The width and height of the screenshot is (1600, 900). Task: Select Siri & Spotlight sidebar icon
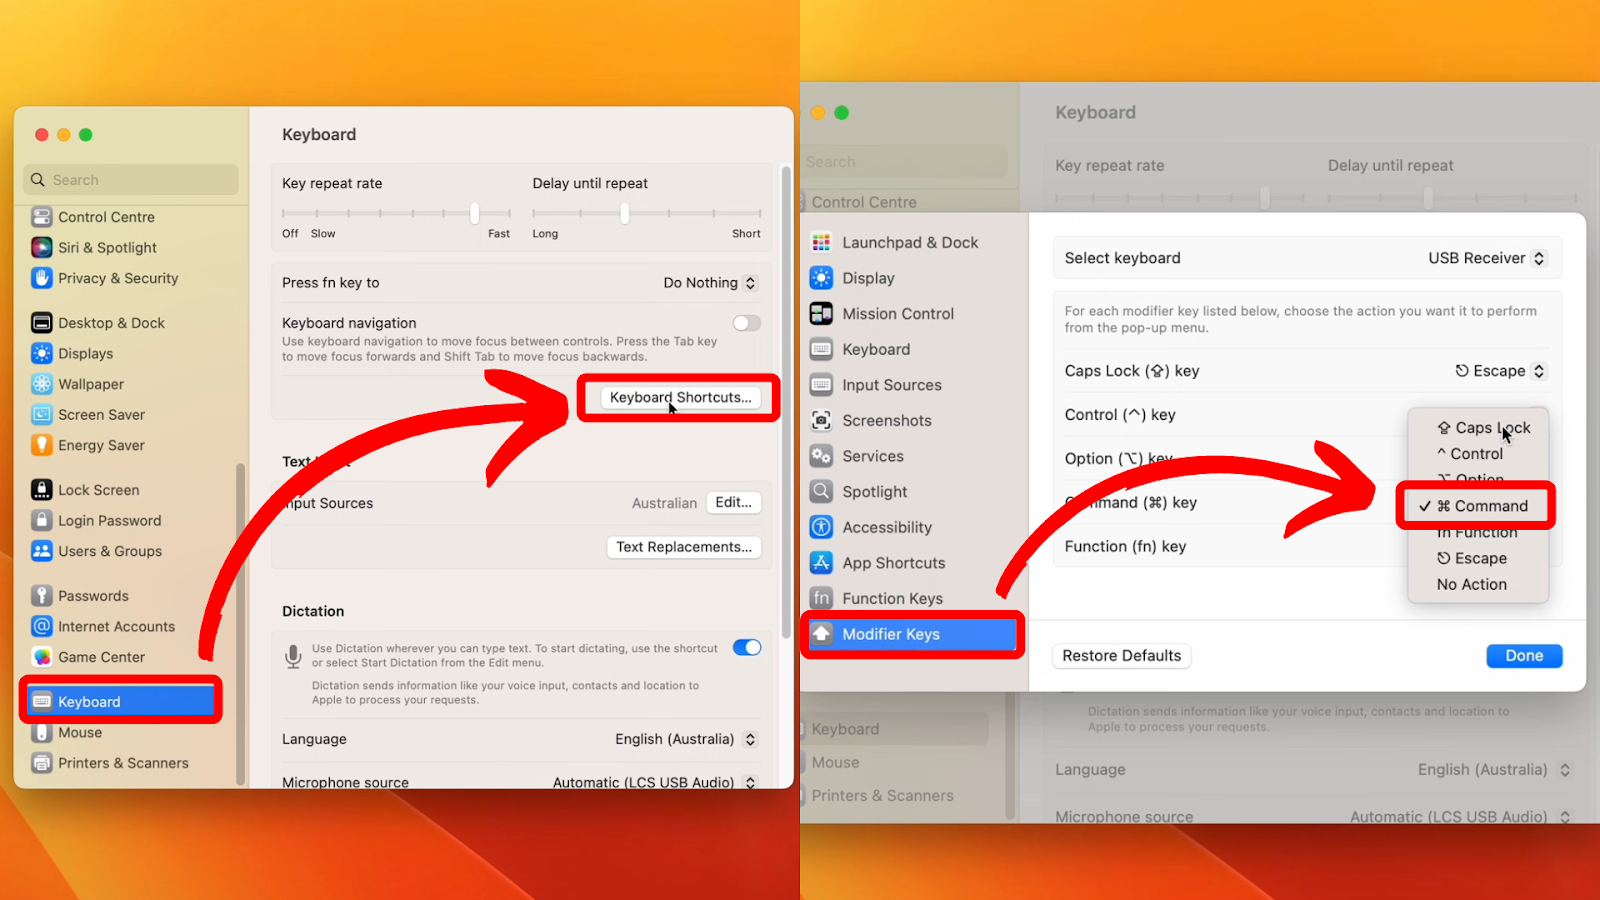(42, 247)
